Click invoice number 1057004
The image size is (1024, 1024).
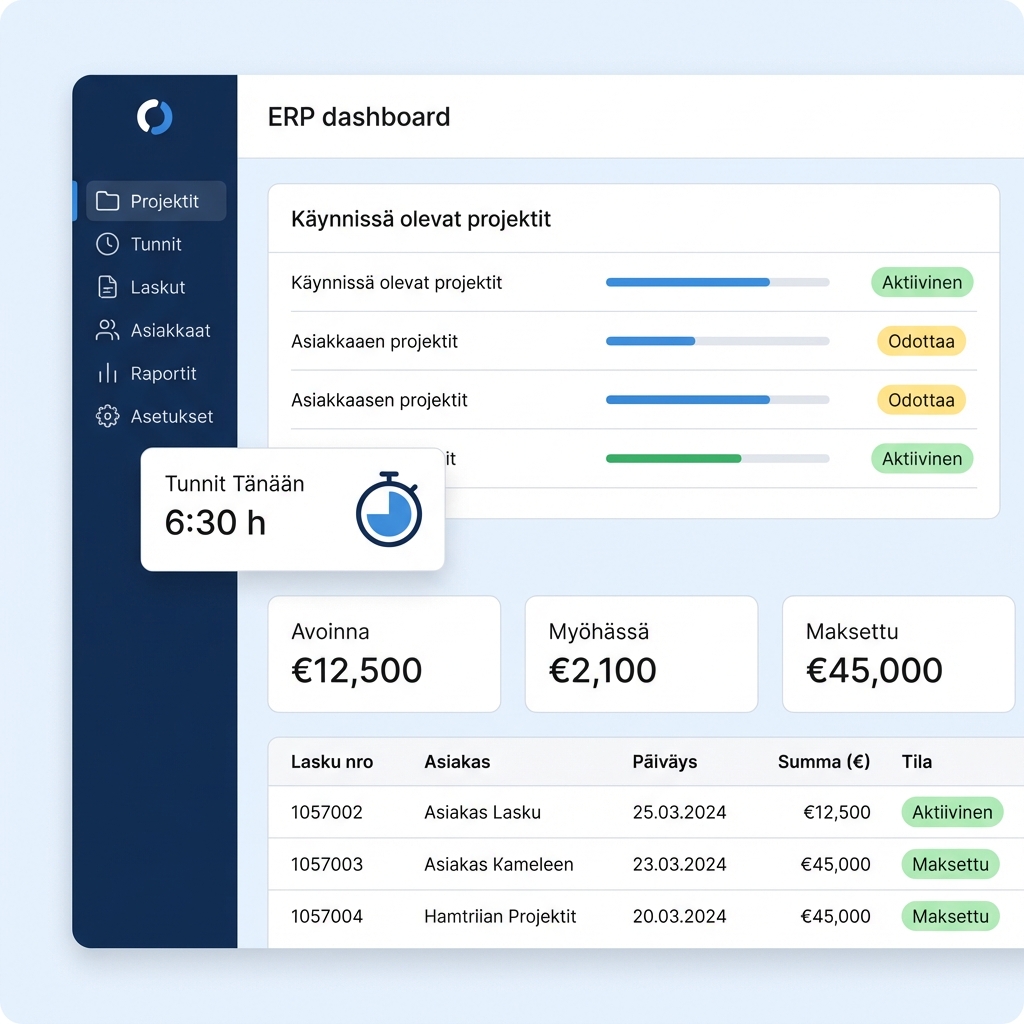327,916
